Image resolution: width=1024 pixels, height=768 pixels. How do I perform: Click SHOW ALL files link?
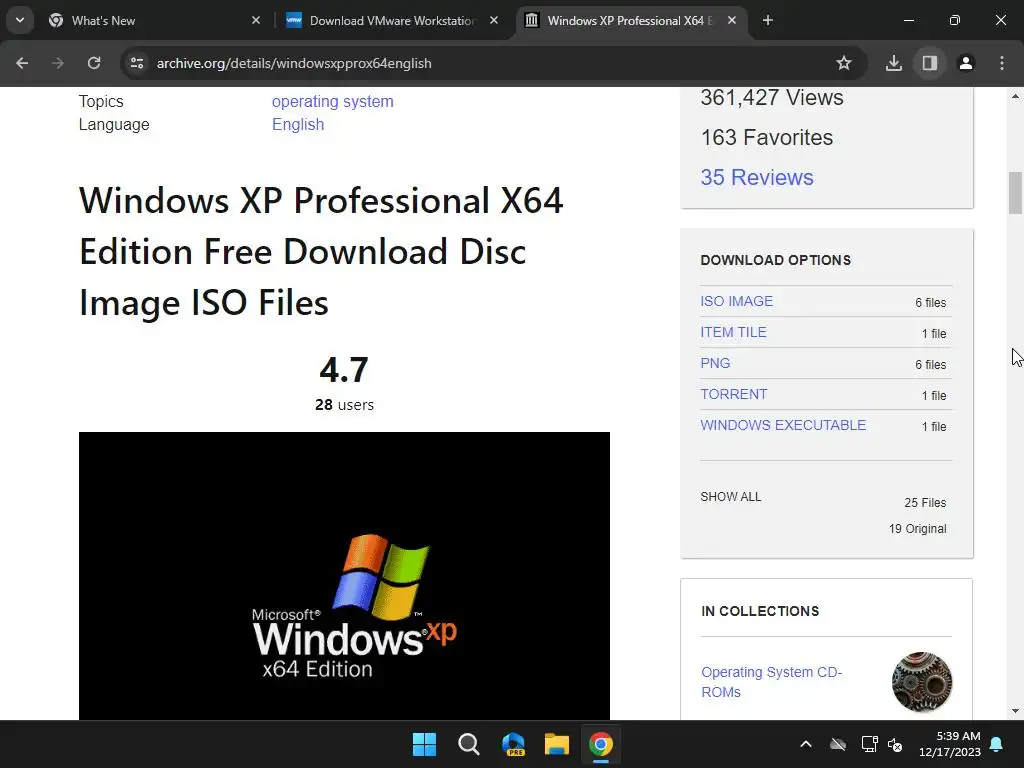(x=731, y=497)
